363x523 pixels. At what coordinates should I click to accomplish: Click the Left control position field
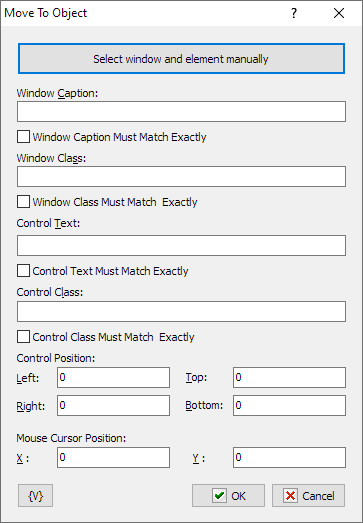pos(113,378)
